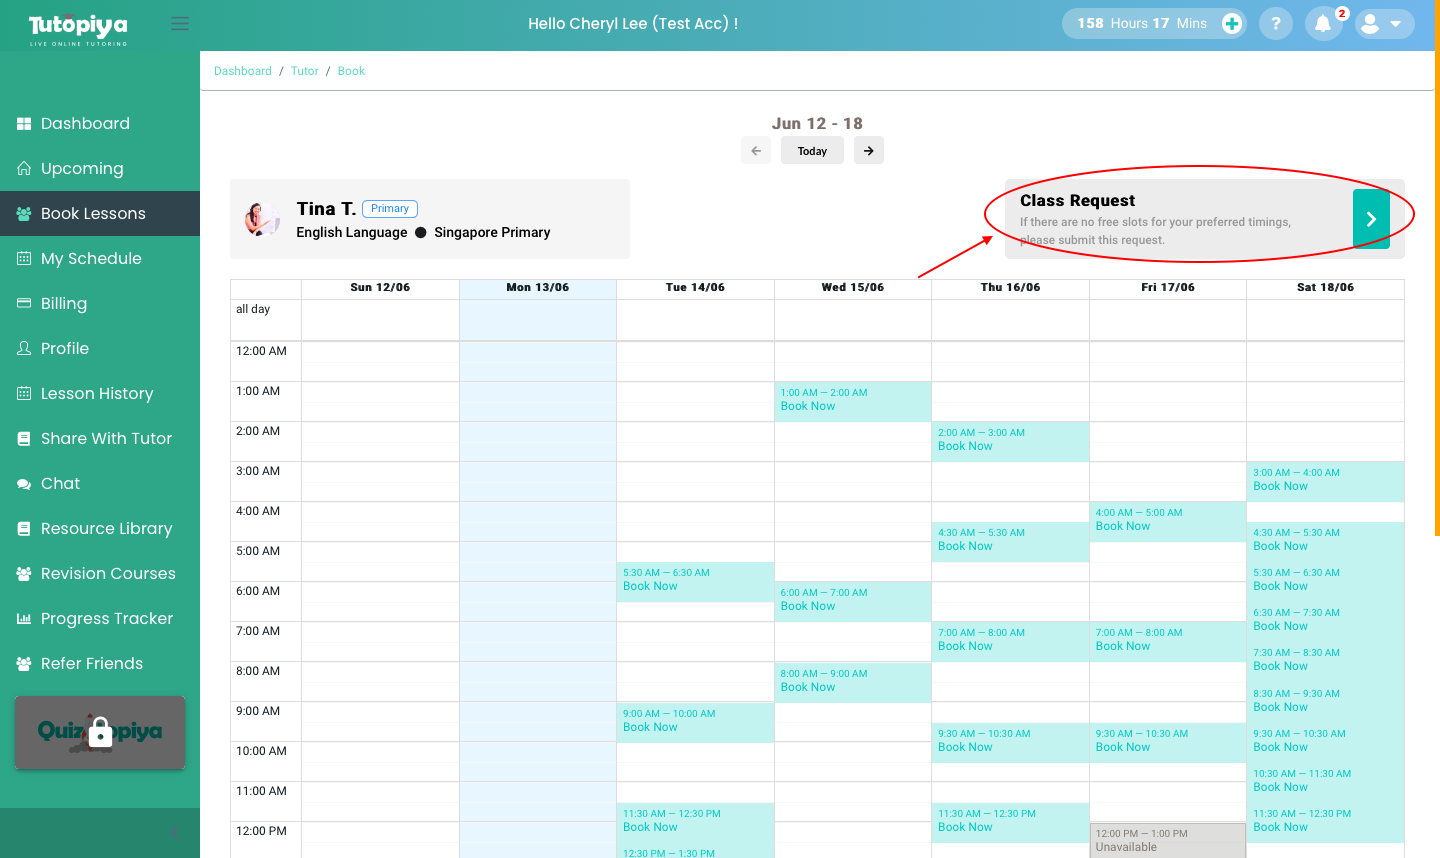Add hours with the plus icon
Viewport: 1440px width, 858px height.
[1232, 24]
